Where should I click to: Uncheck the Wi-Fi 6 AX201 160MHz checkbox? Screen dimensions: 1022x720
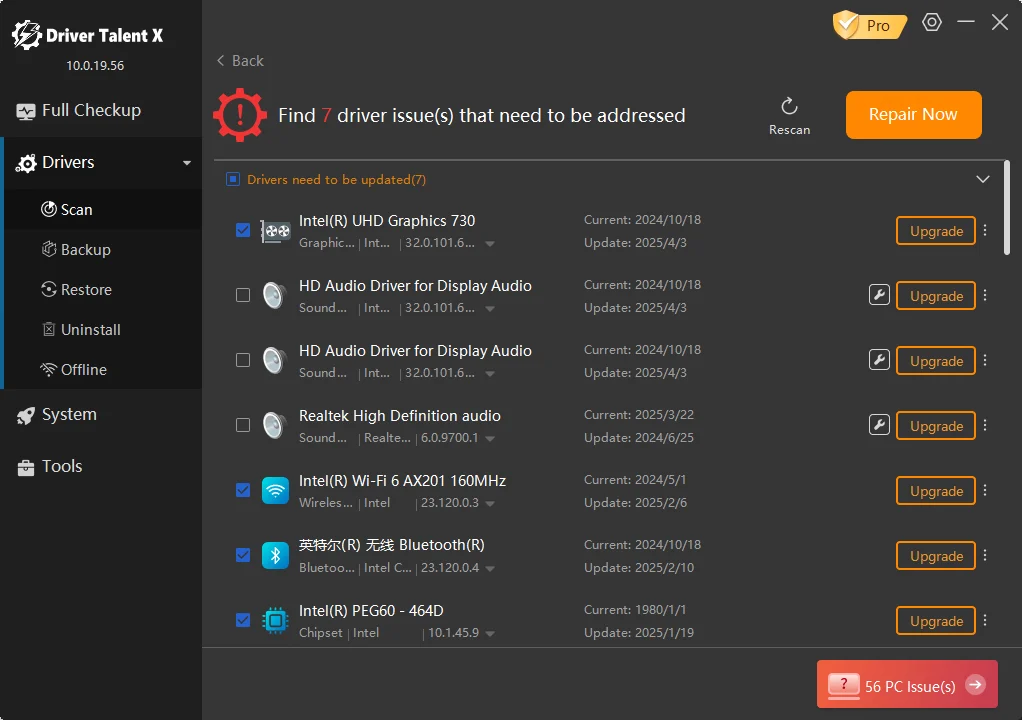[x=243, y=490]
